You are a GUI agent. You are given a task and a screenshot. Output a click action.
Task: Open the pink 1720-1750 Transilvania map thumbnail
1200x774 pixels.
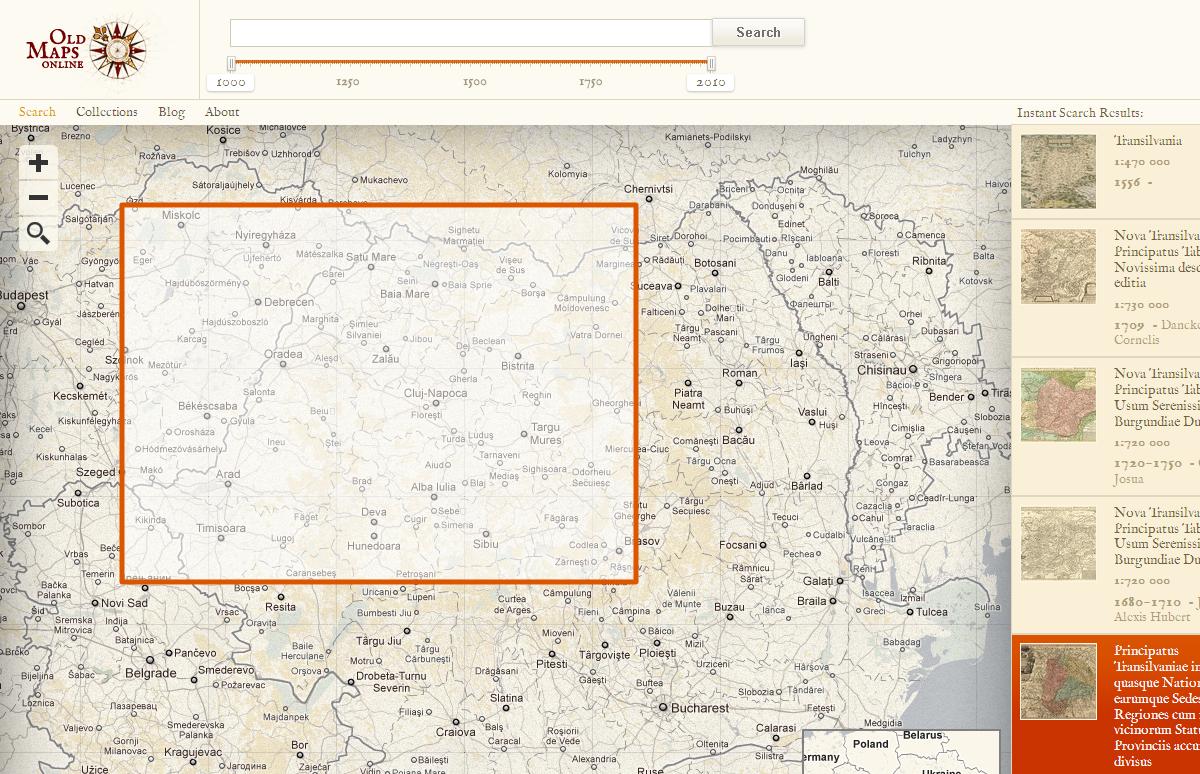(x=1058, y=404)
